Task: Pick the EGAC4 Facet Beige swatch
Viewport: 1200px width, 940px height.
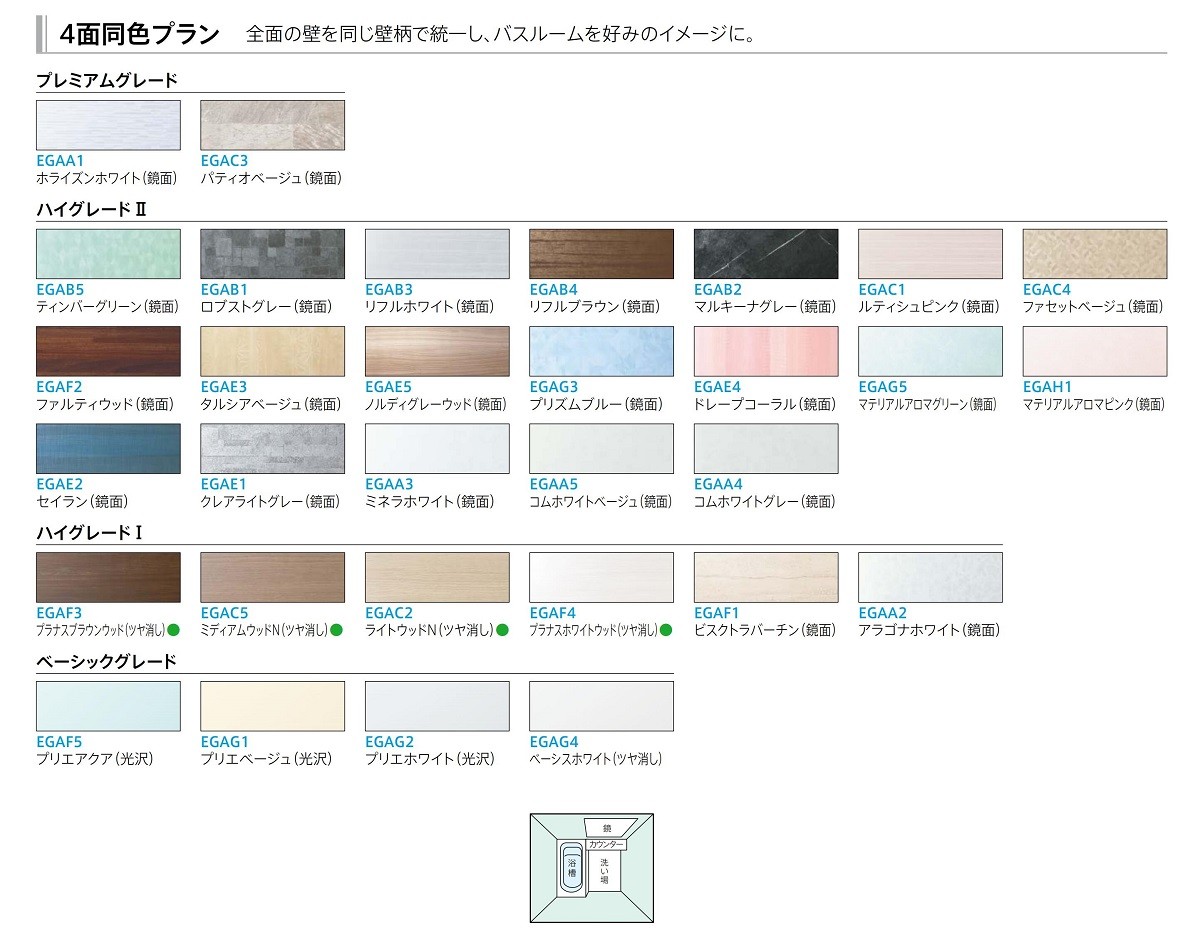Action: 1094,254
